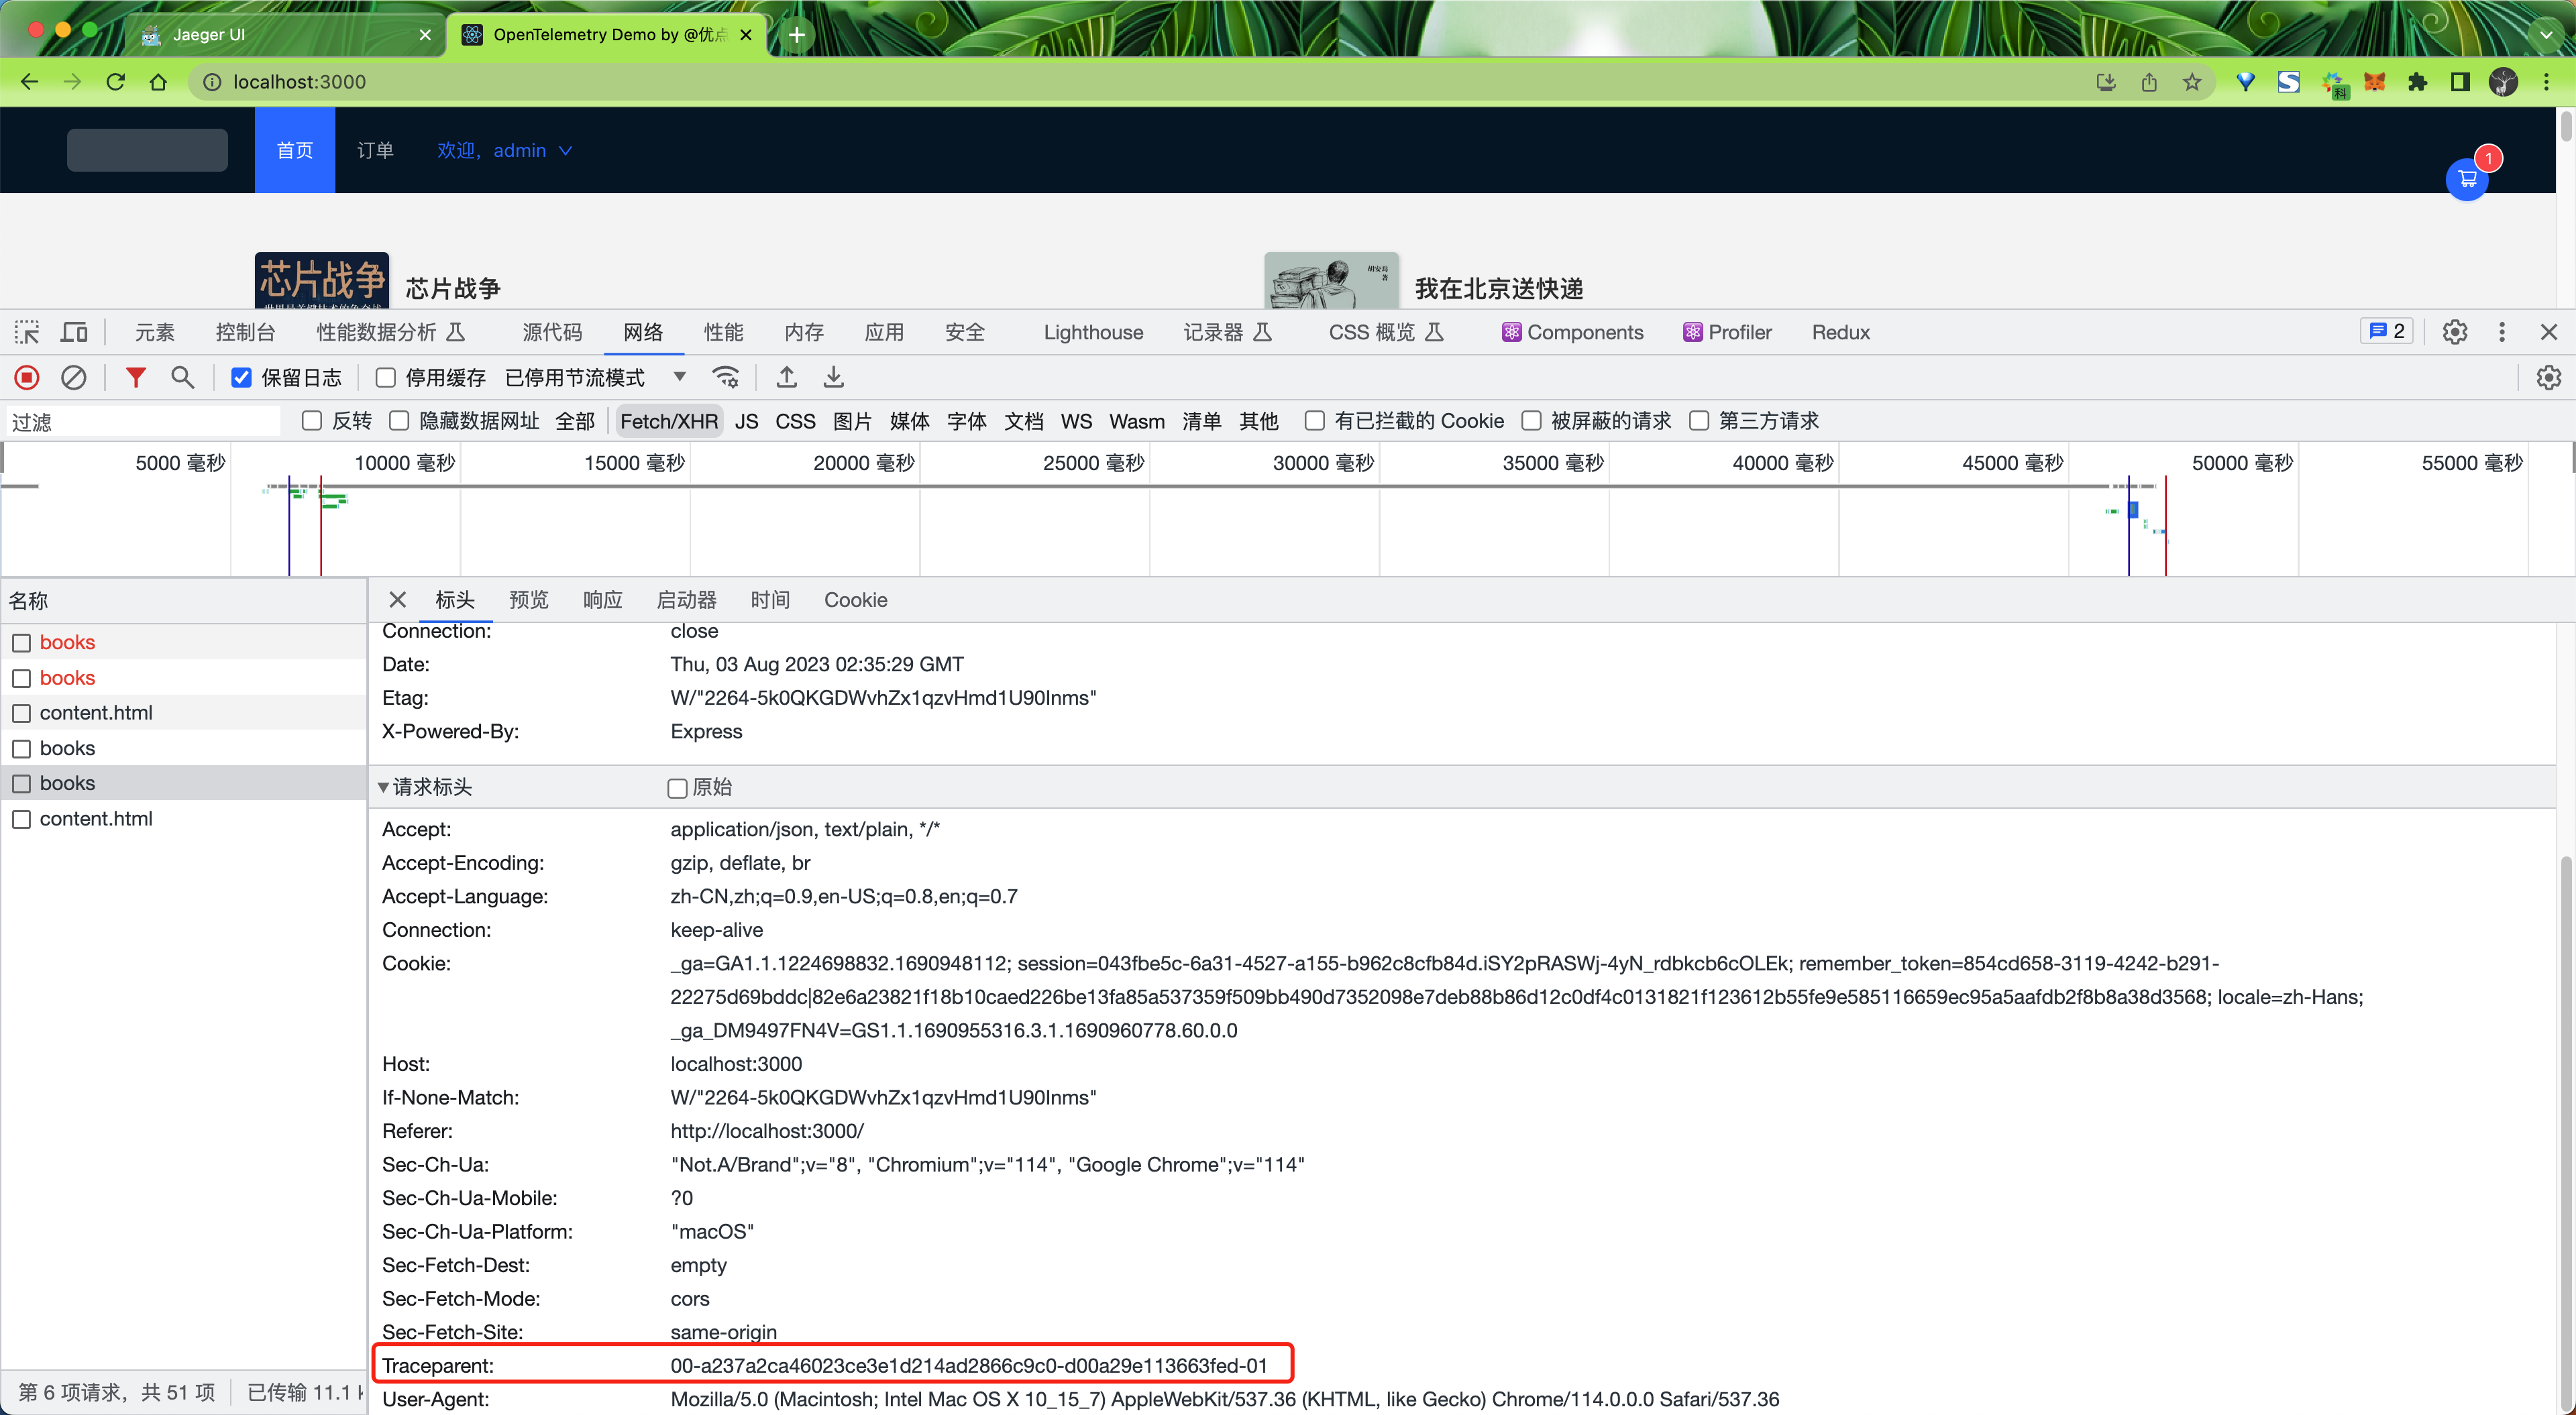Switch to the 预览 tab
Image resolution: width=2576 pixels, height=1415 pixels.
528,599
